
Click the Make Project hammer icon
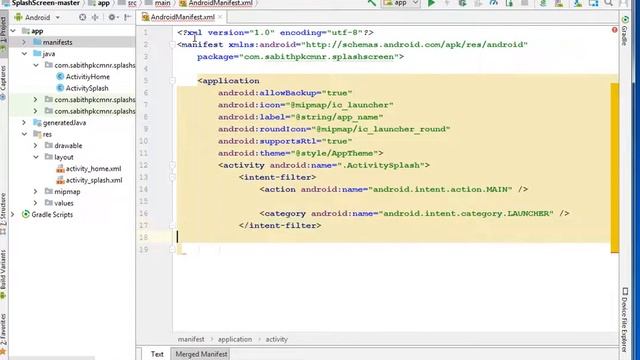371,3
